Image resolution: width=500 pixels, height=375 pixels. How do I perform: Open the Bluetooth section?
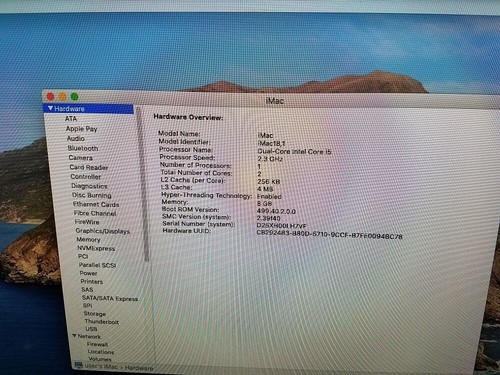click(x=83, y=148)
